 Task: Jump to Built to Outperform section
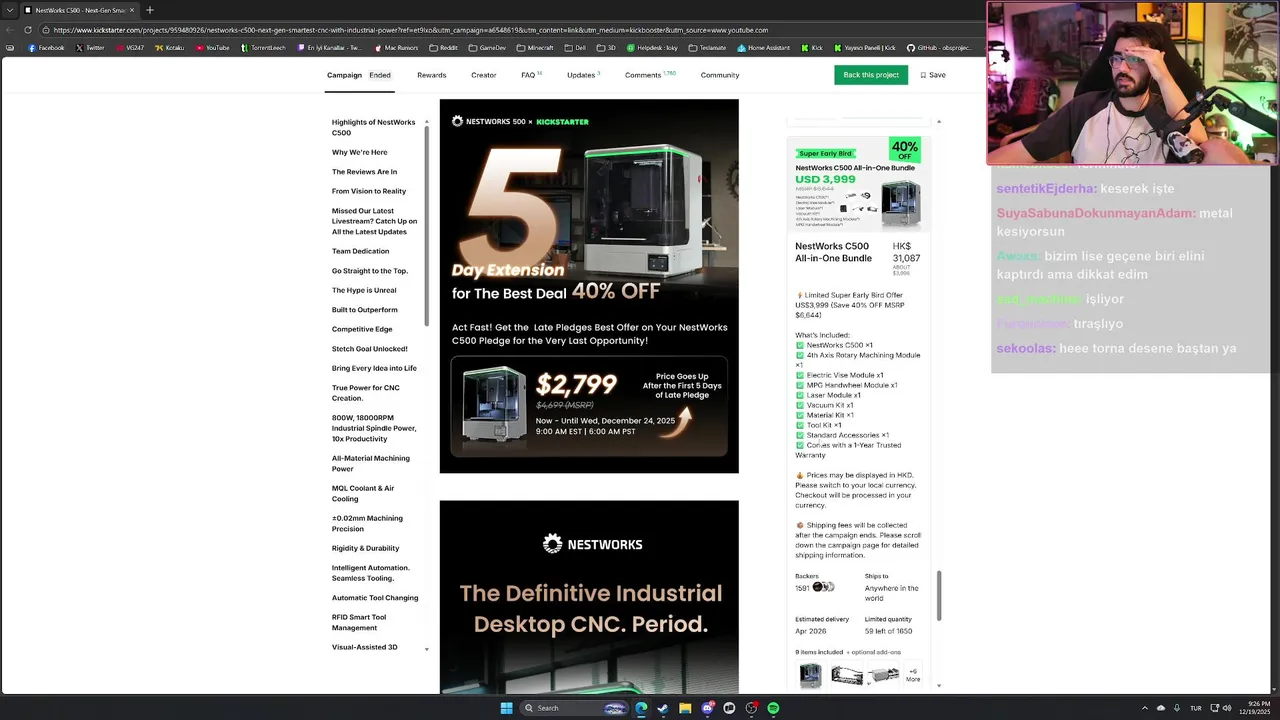click(364, 310)
